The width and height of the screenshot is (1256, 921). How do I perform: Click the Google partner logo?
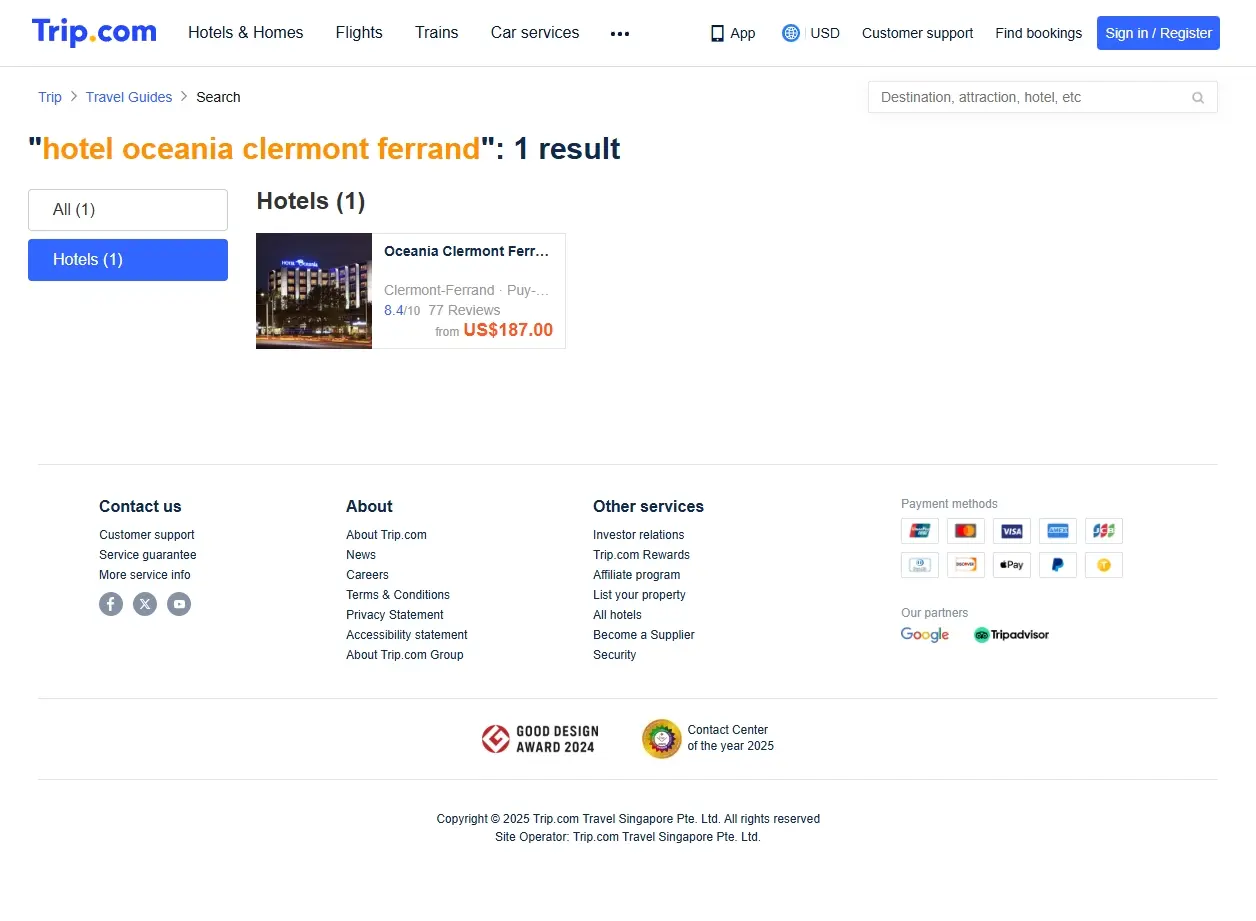tap(925, 635)
